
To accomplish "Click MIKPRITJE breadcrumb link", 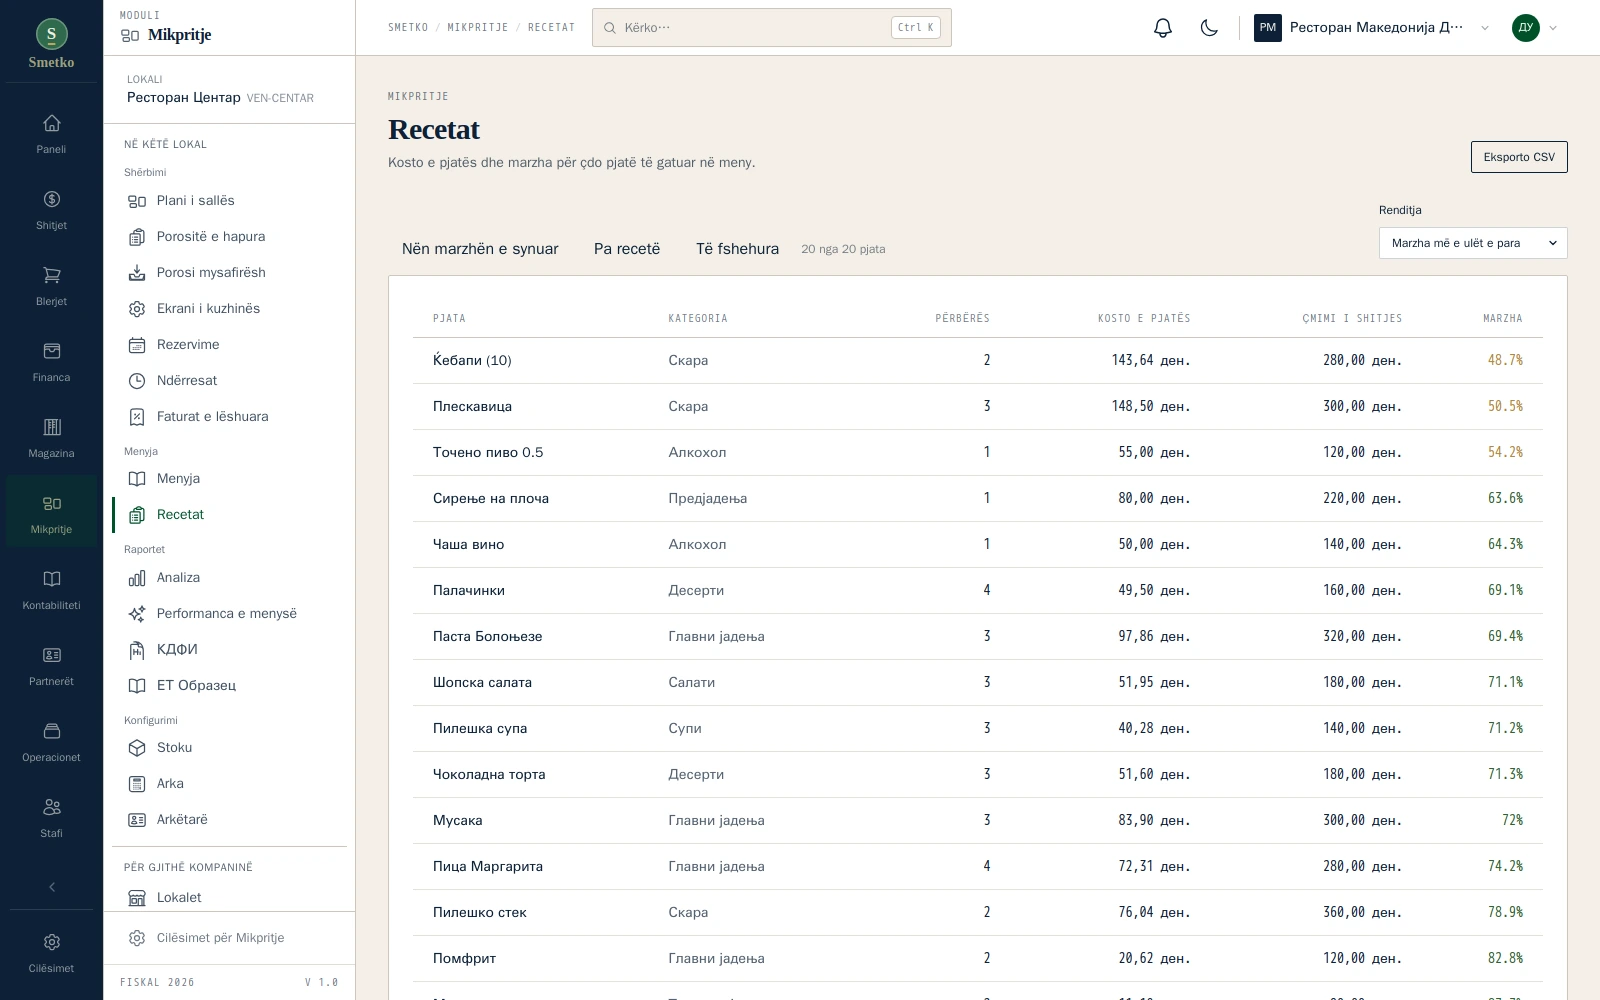I will pos(478,28).
